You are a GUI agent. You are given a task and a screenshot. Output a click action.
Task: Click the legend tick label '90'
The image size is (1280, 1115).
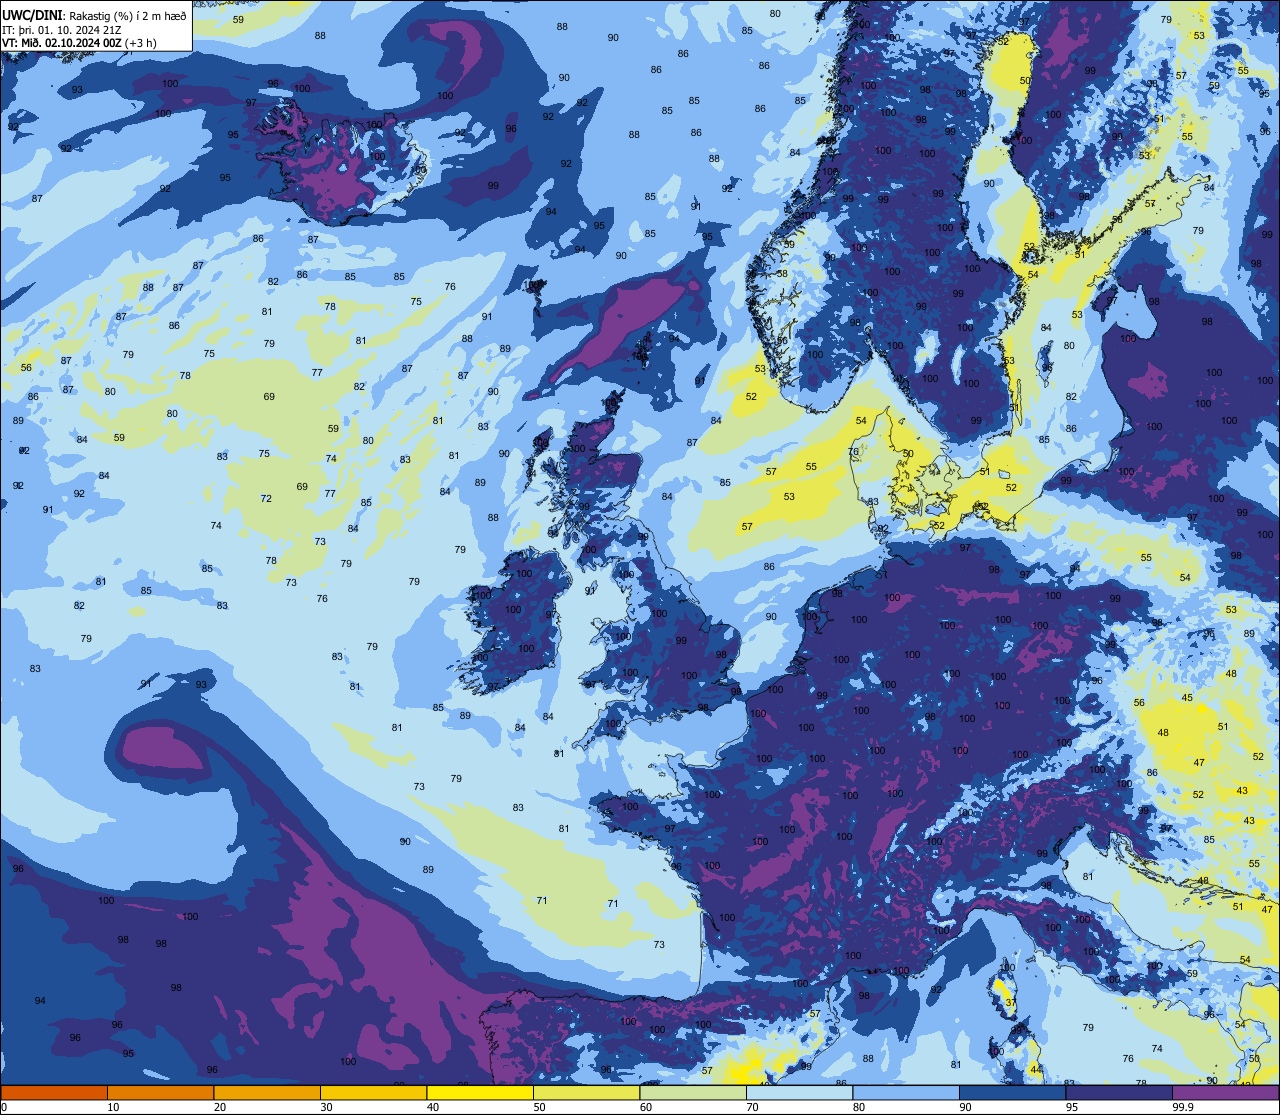click(x=965, y=1107)
